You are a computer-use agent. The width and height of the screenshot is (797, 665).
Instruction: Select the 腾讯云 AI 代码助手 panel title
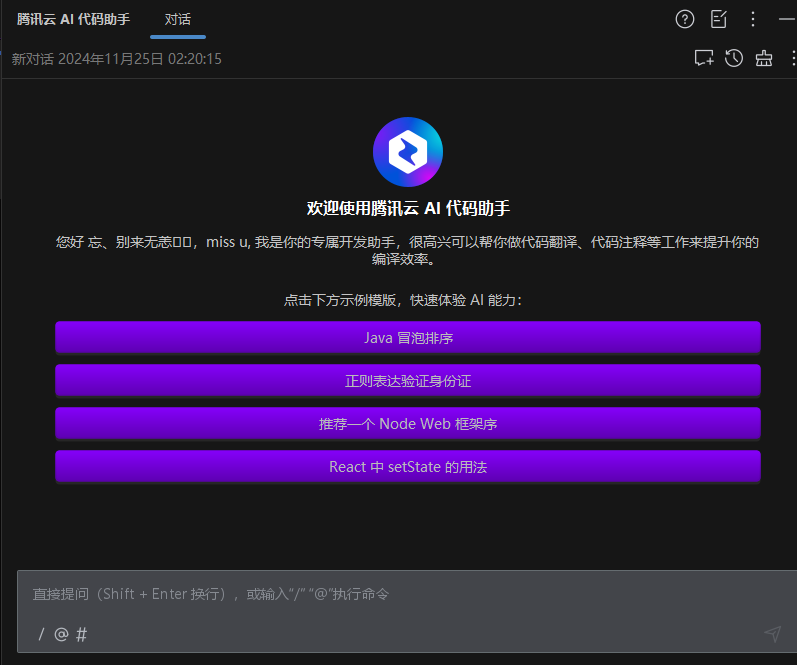74,19
